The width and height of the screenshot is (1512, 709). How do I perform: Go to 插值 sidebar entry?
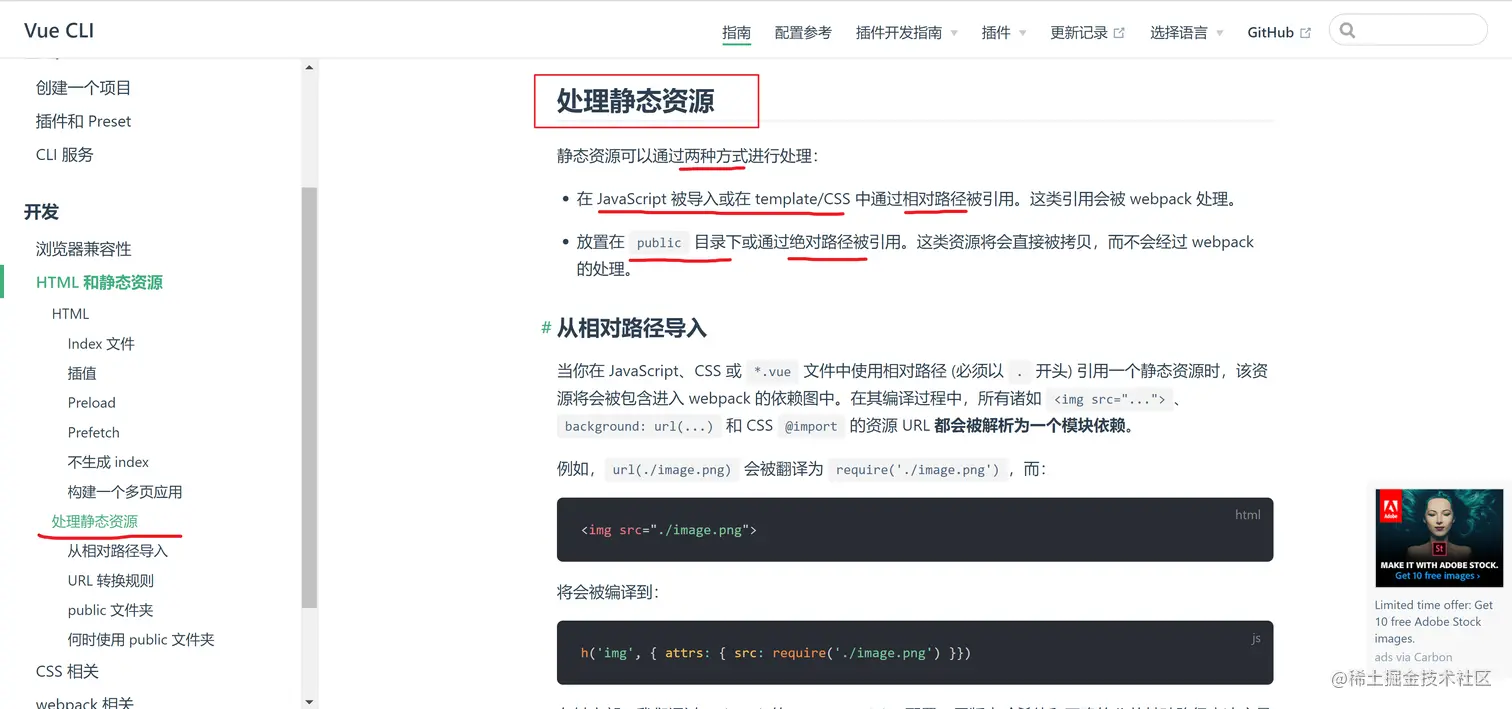(82, 373)
